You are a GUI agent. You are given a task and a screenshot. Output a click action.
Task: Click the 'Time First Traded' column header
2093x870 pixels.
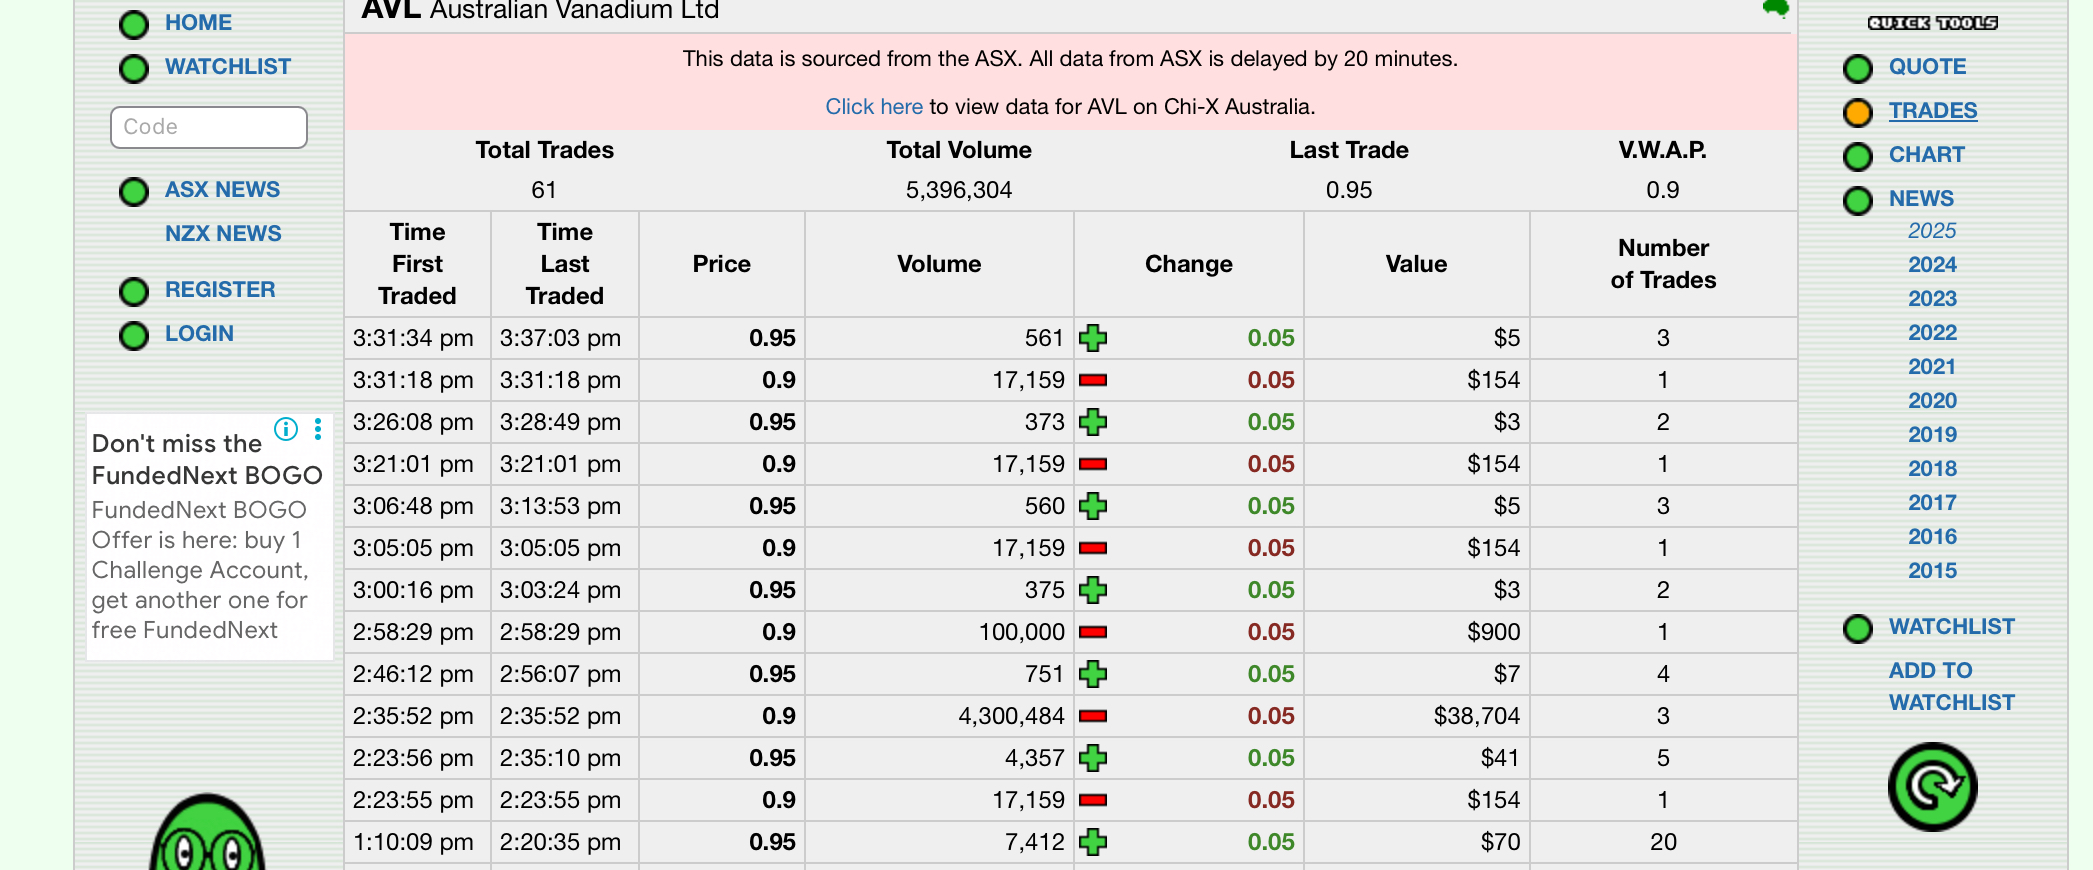[417, 264]
